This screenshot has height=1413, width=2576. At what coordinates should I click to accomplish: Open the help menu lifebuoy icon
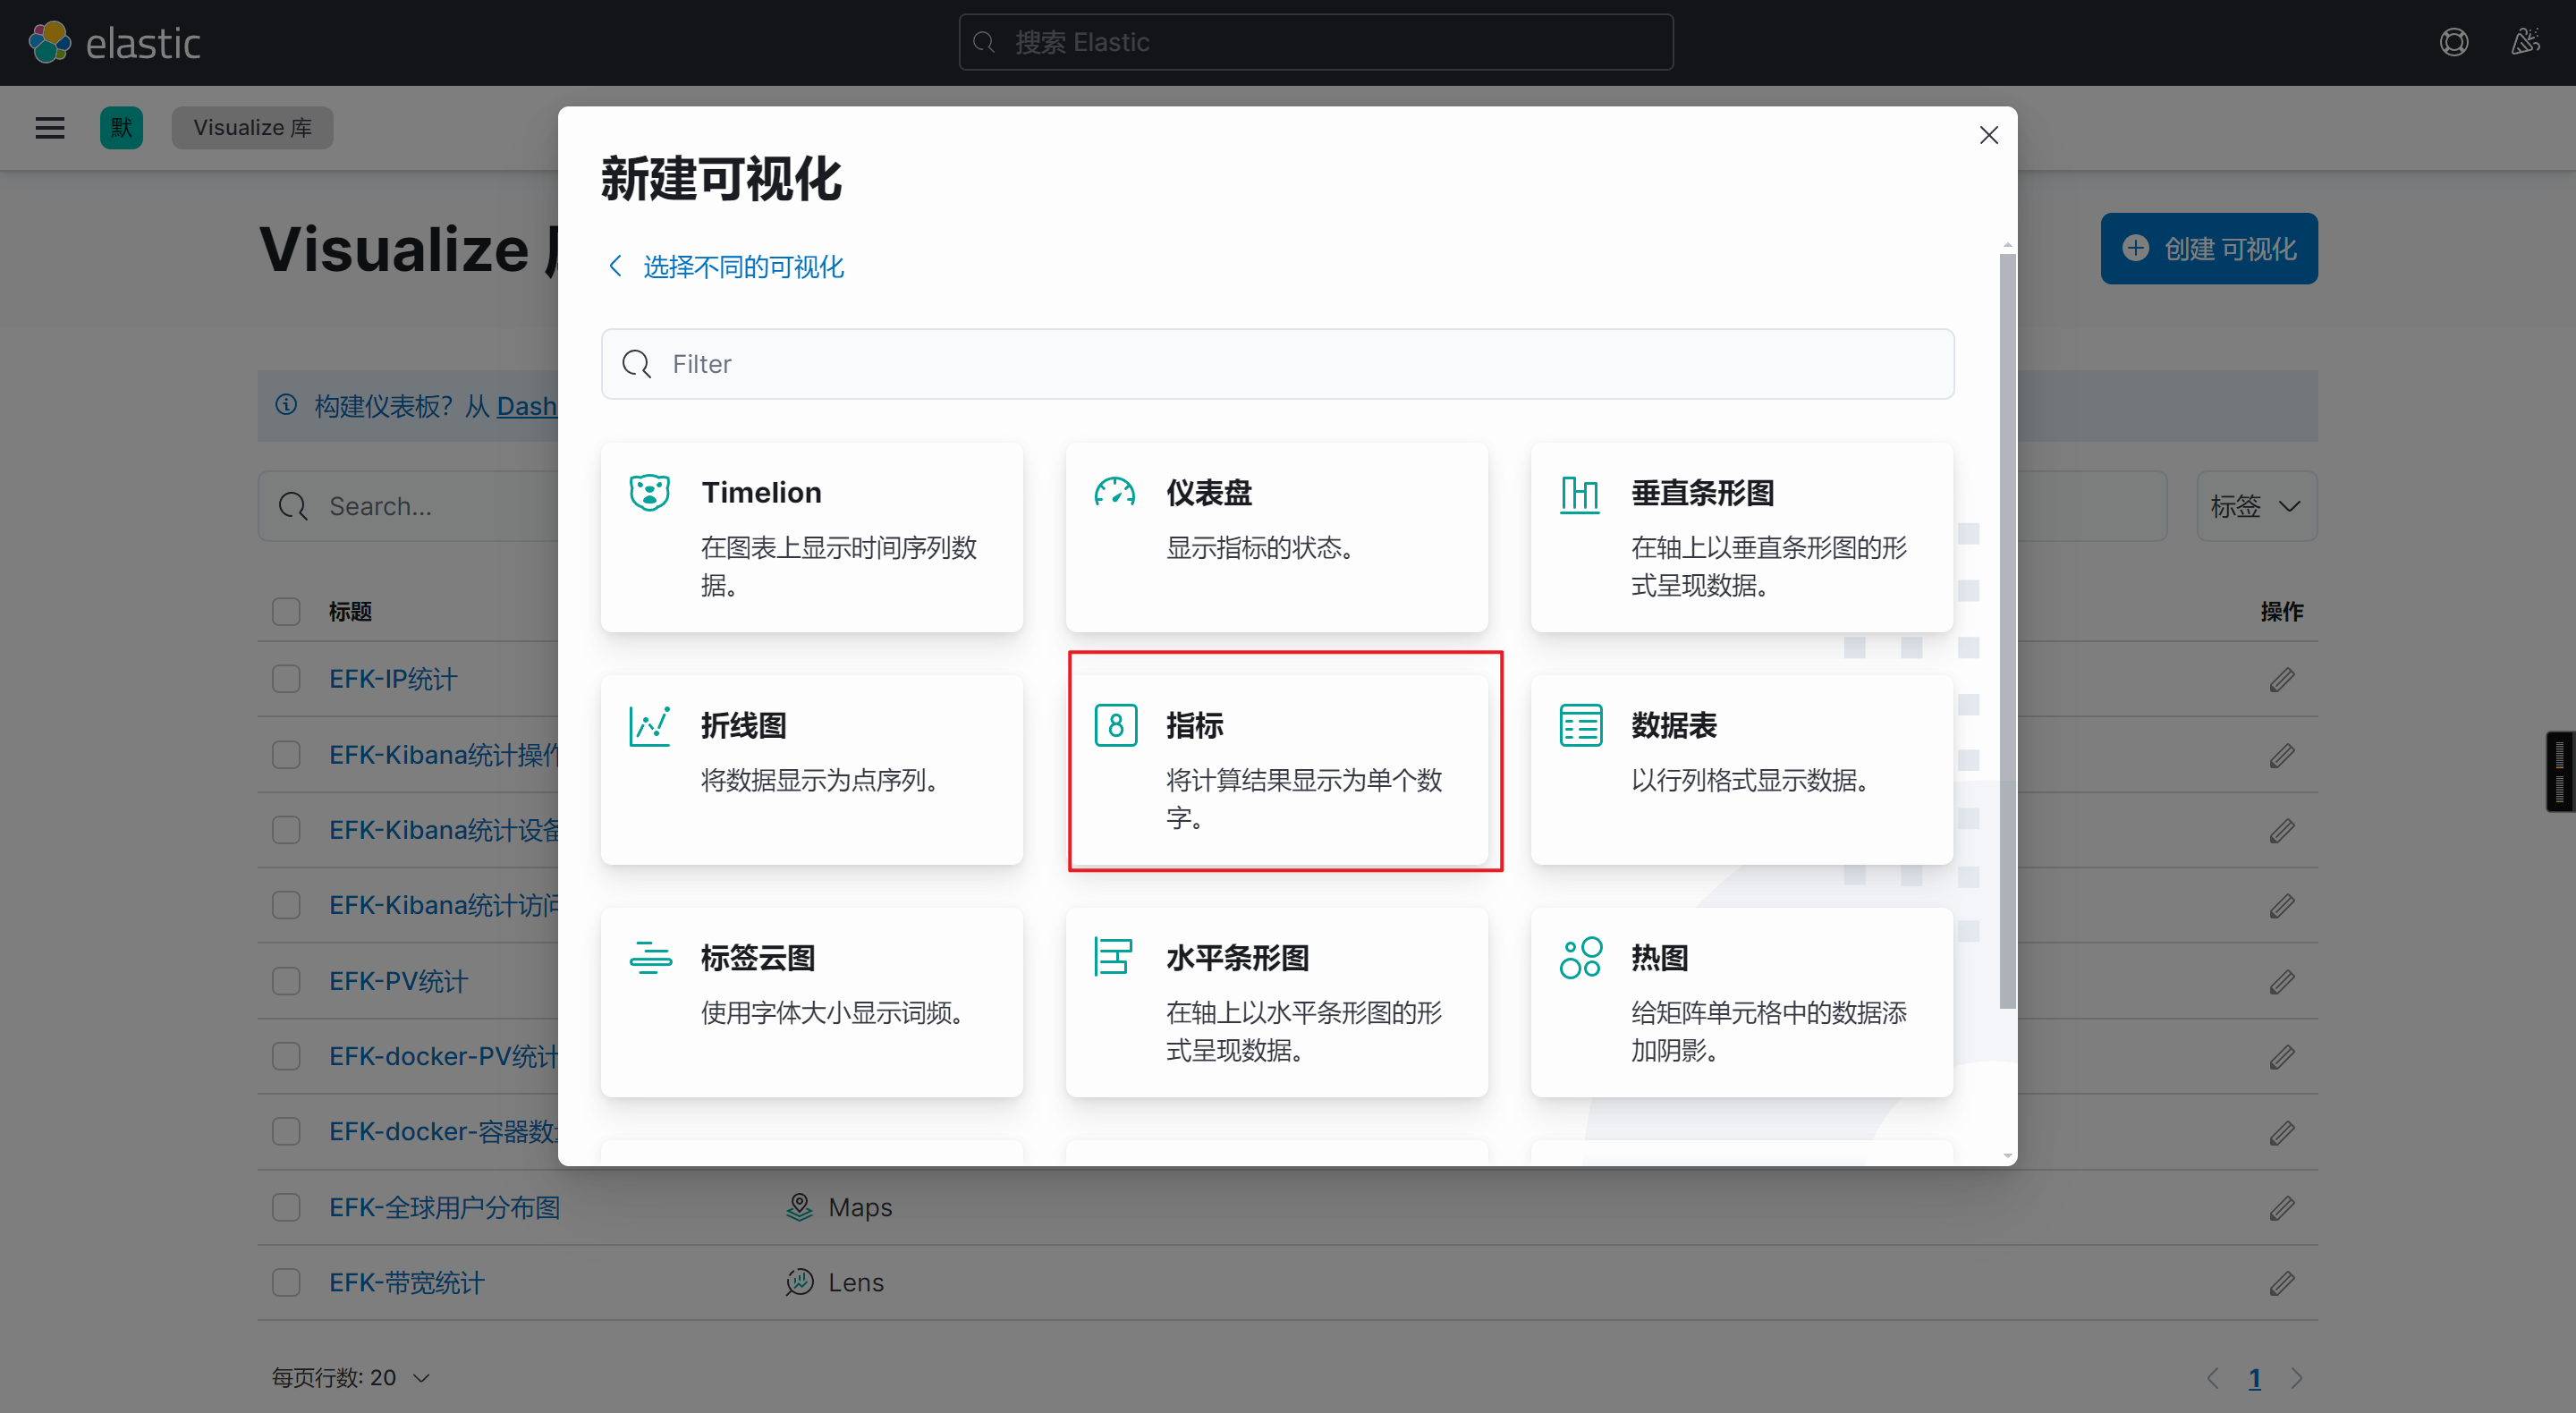coord(2453,42)
